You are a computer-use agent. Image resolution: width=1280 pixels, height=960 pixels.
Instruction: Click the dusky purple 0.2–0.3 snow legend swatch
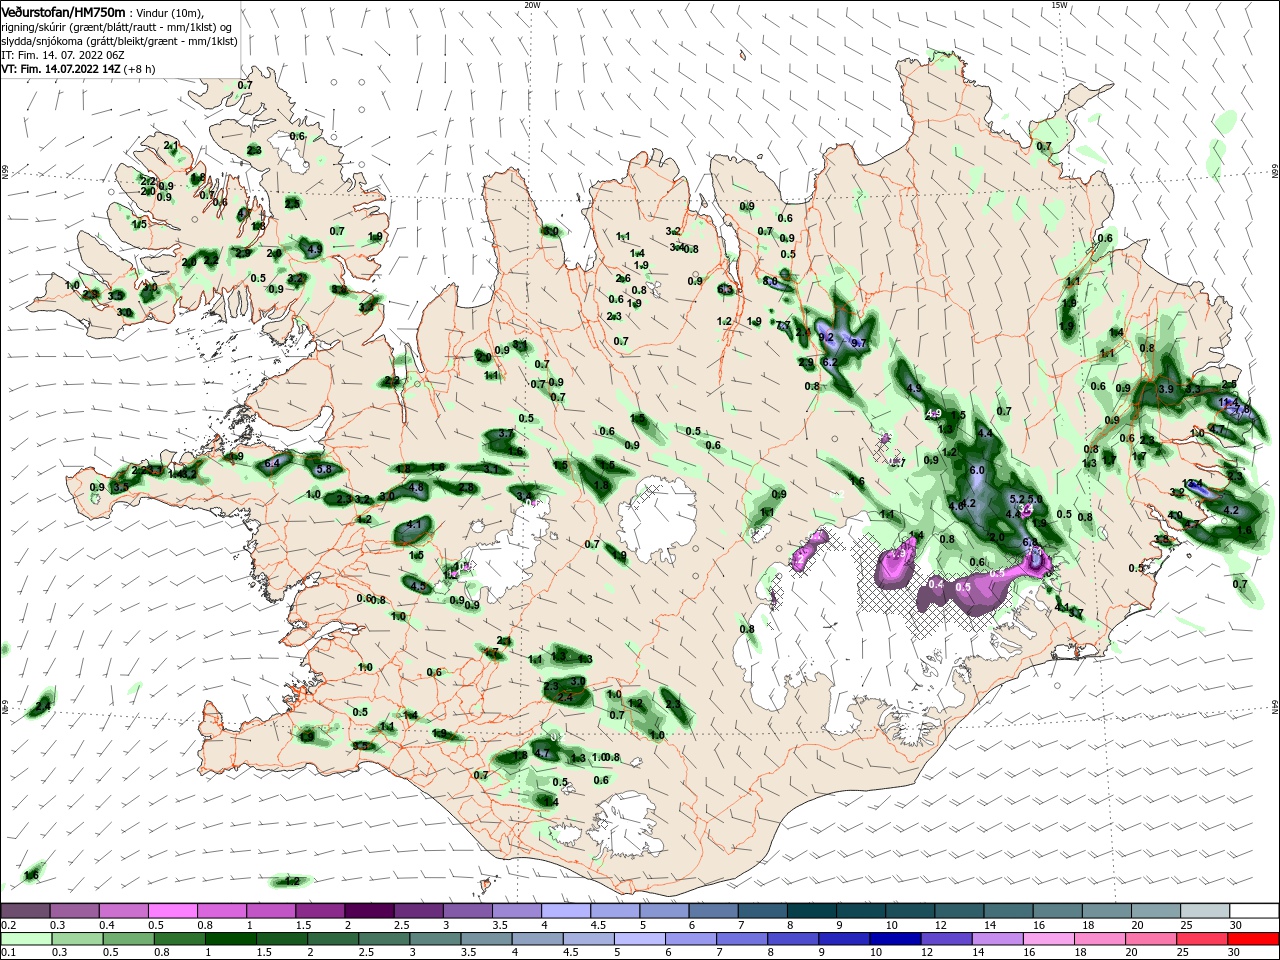(25, 911)
